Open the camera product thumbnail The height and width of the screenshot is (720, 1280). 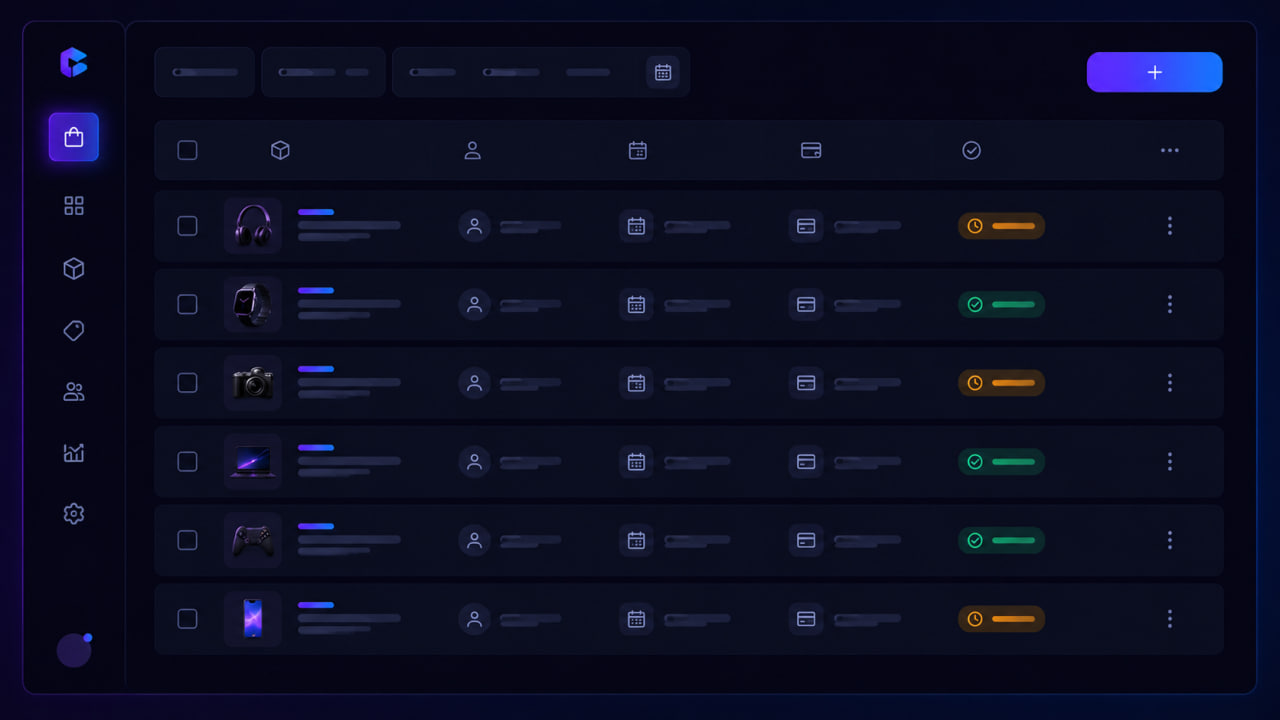[253, 383]
